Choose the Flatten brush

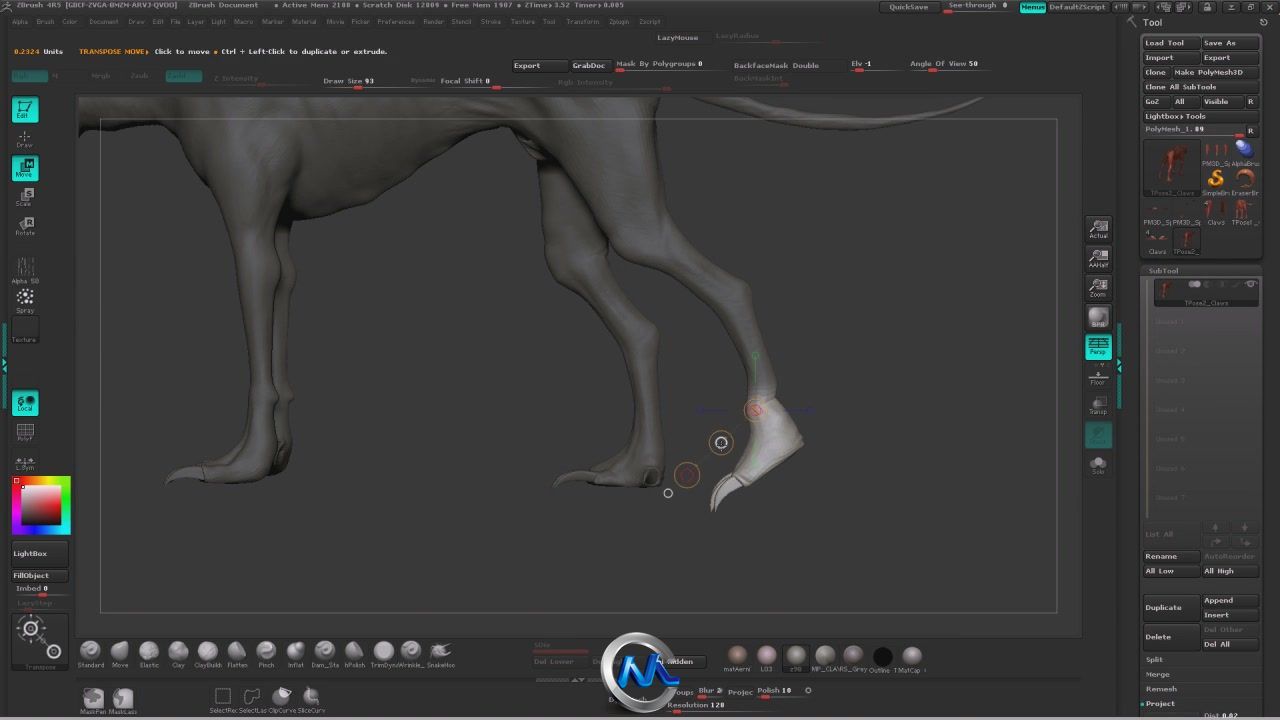tap(237, 654)
